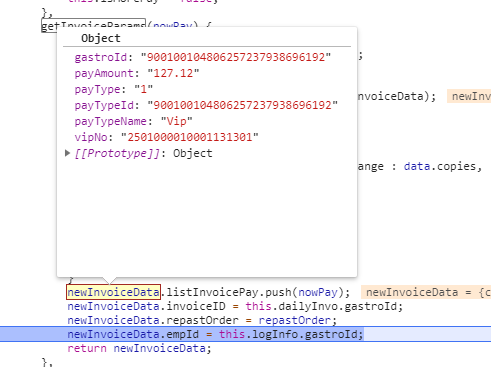This screenshot has height=367, width=491.
Task: Click highlighted newInvoiceData variable in code
Action: (x=113, y=292)
